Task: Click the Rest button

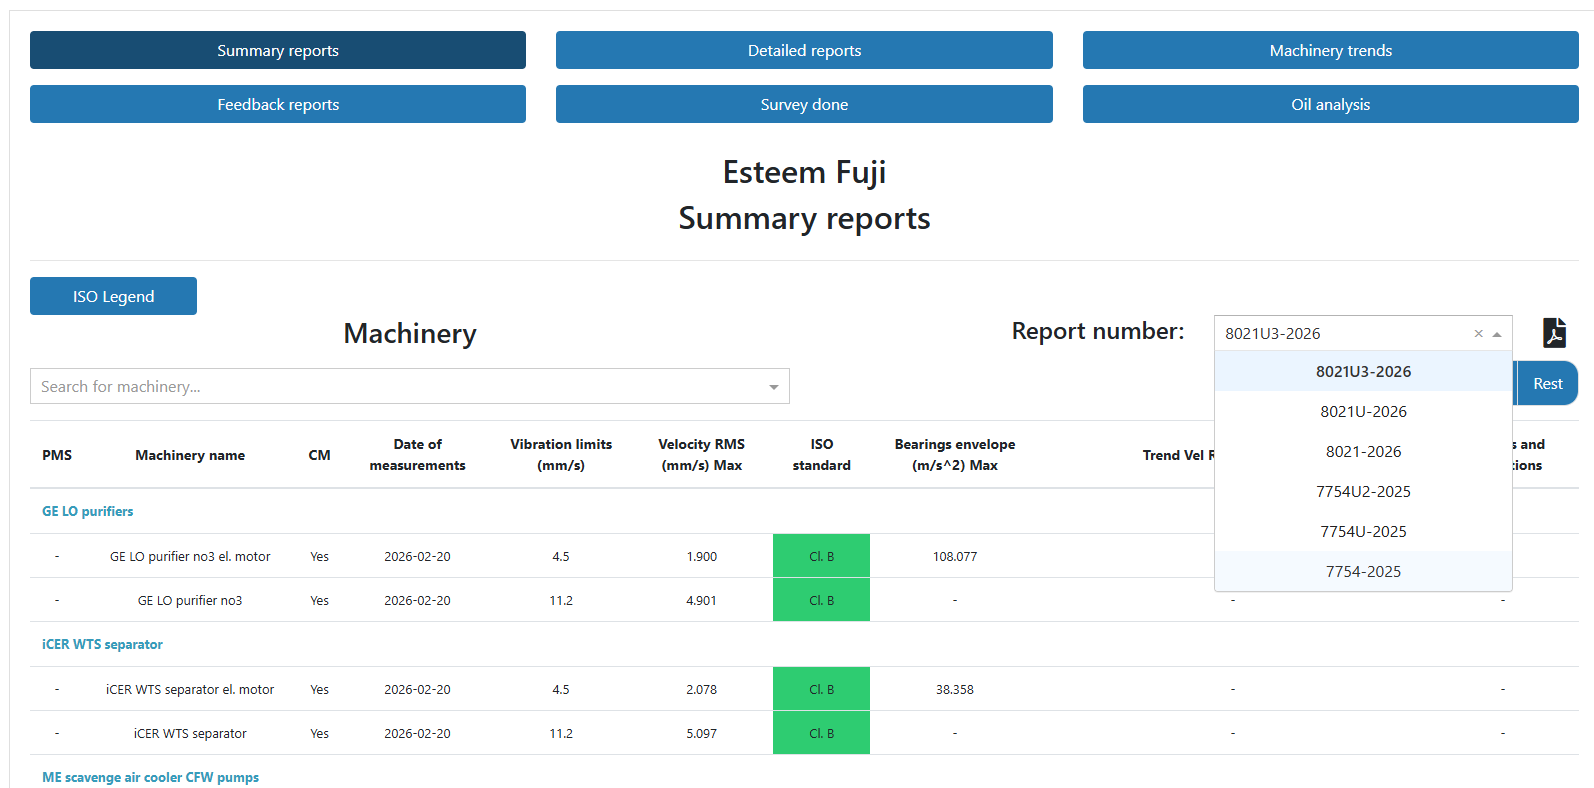Action: 1547,384
